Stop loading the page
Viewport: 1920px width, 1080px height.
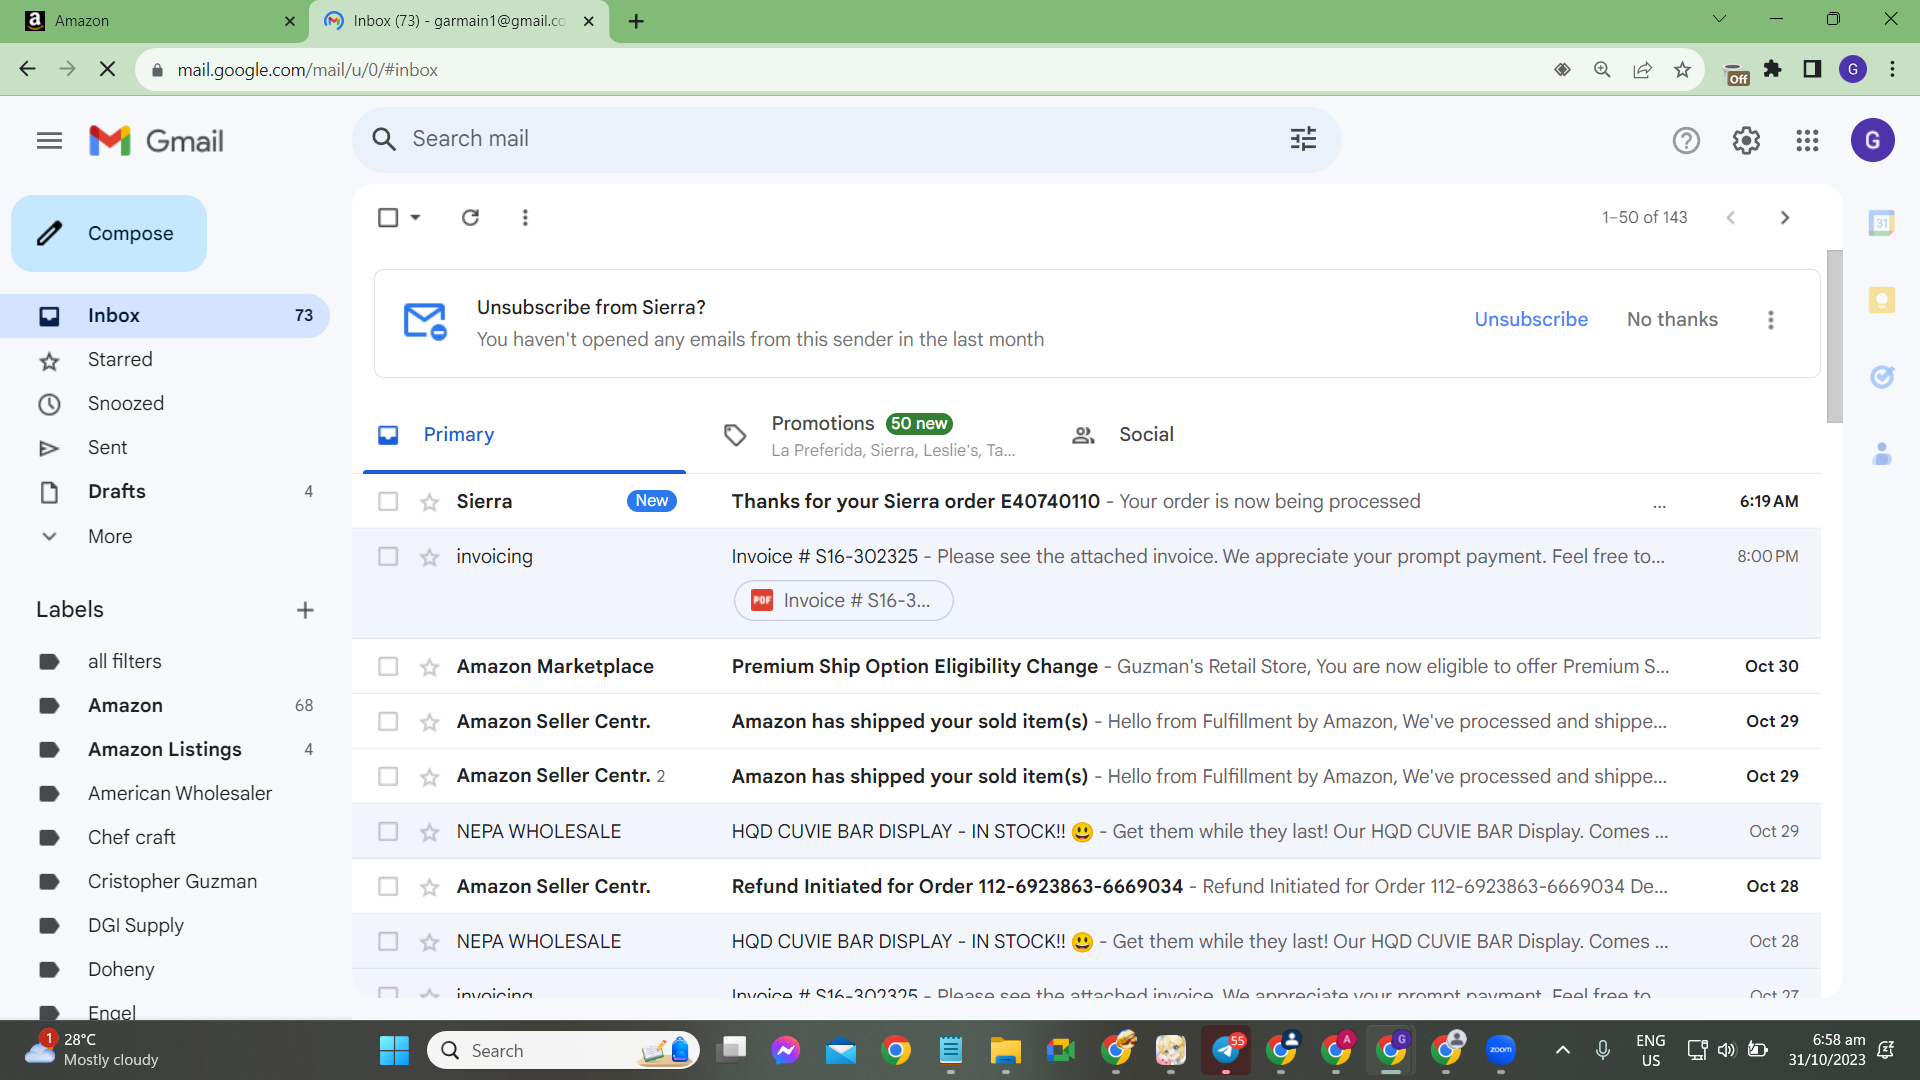pyautogui.click(x=108, y=69)
